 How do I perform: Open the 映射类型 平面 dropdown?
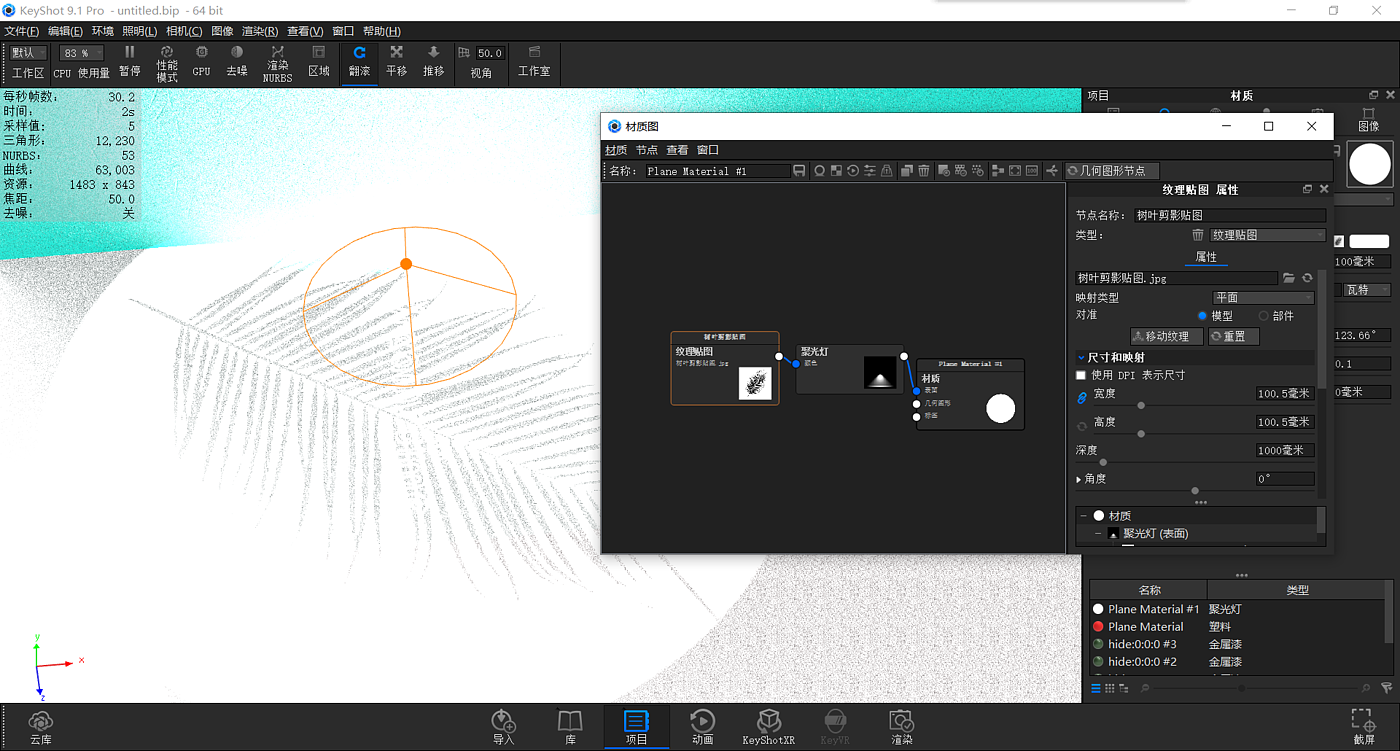point(1263,297)
